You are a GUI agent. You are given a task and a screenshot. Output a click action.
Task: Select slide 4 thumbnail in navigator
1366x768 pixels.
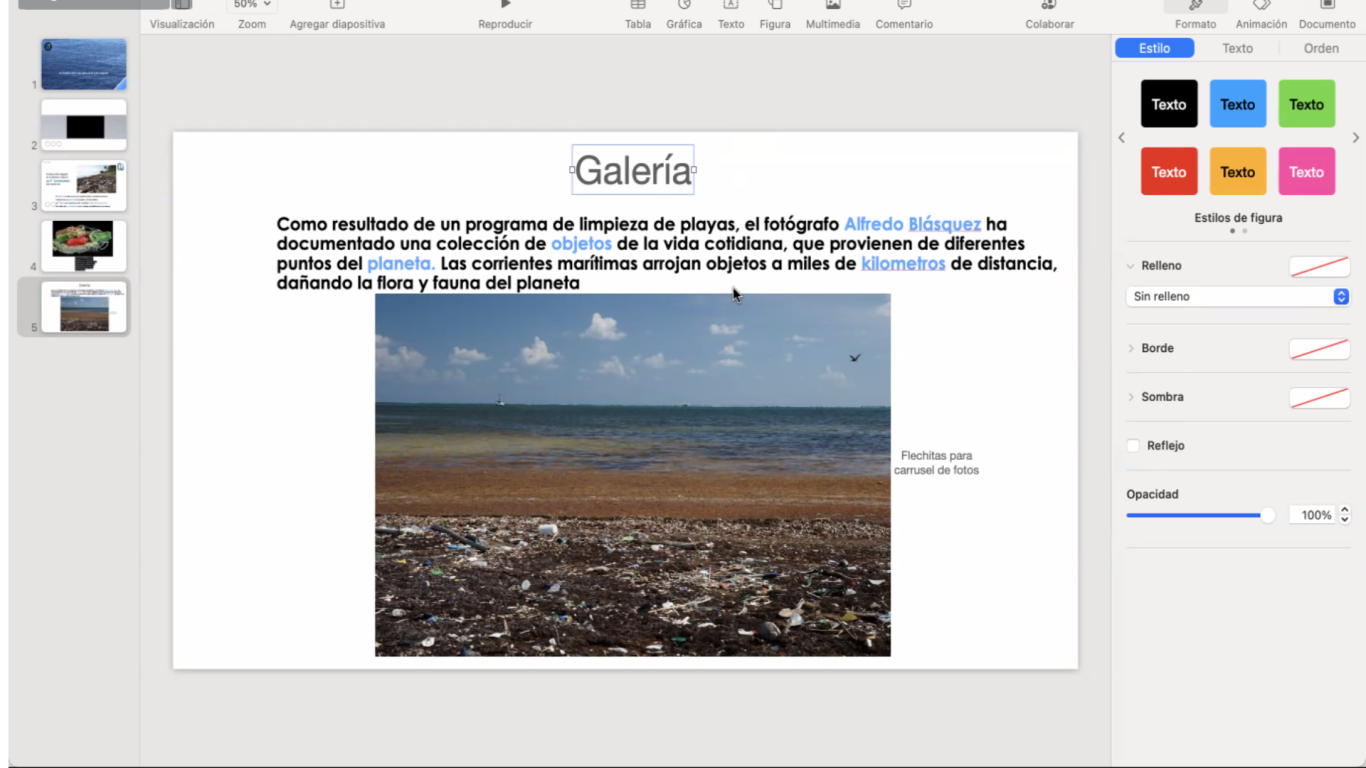point(84,245)
